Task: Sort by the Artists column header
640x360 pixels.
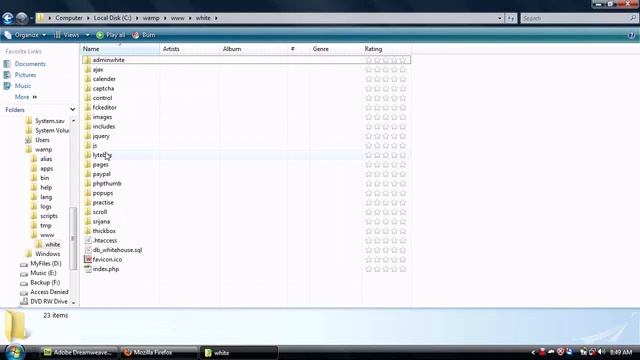Action: 190,49
